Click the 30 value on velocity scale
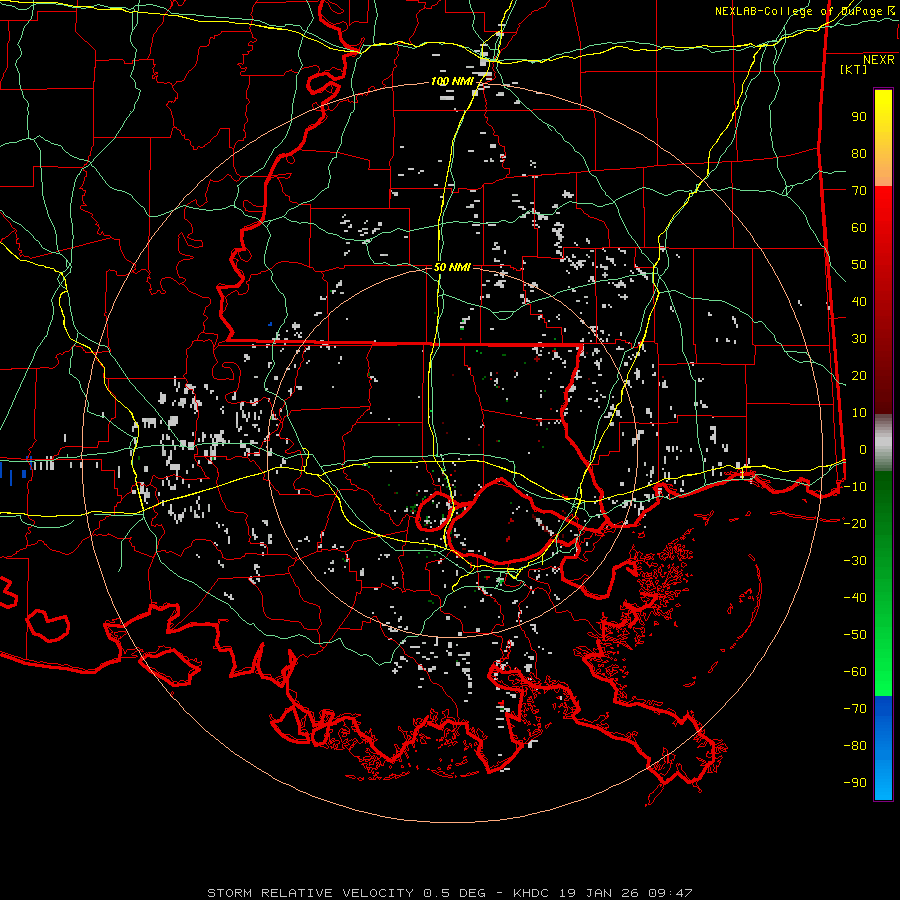 point(859,339)
